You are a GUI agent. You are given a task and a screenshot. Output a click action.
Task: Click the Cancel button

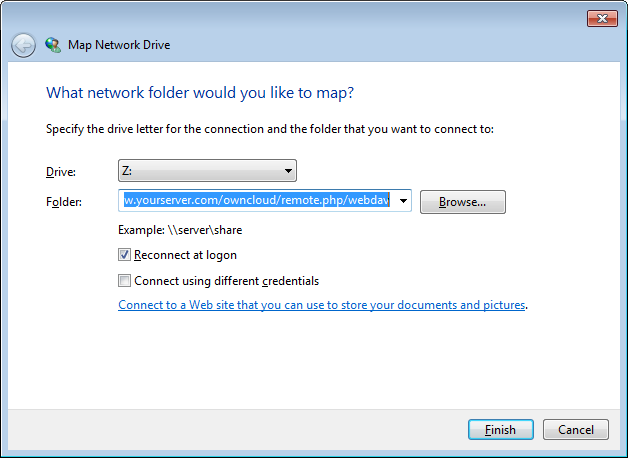coord(576,430)
